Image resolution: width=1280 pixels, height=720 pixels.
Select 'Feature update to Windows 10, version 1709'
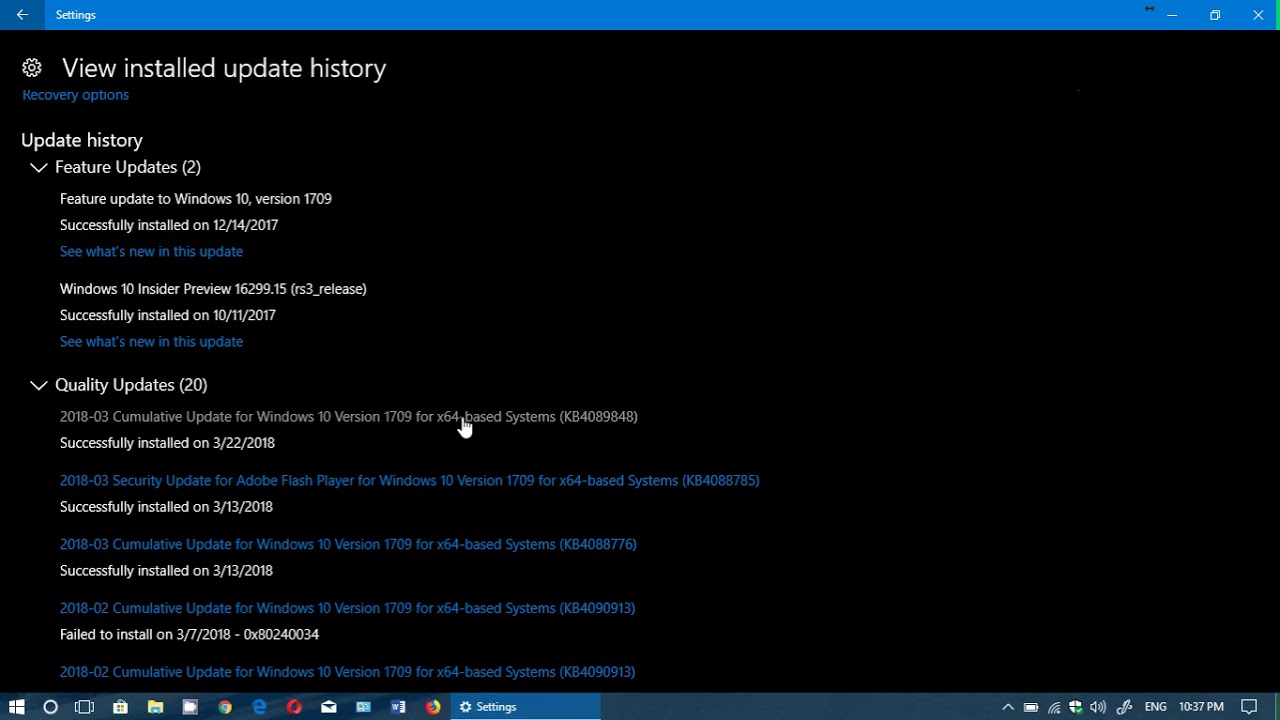196,199
